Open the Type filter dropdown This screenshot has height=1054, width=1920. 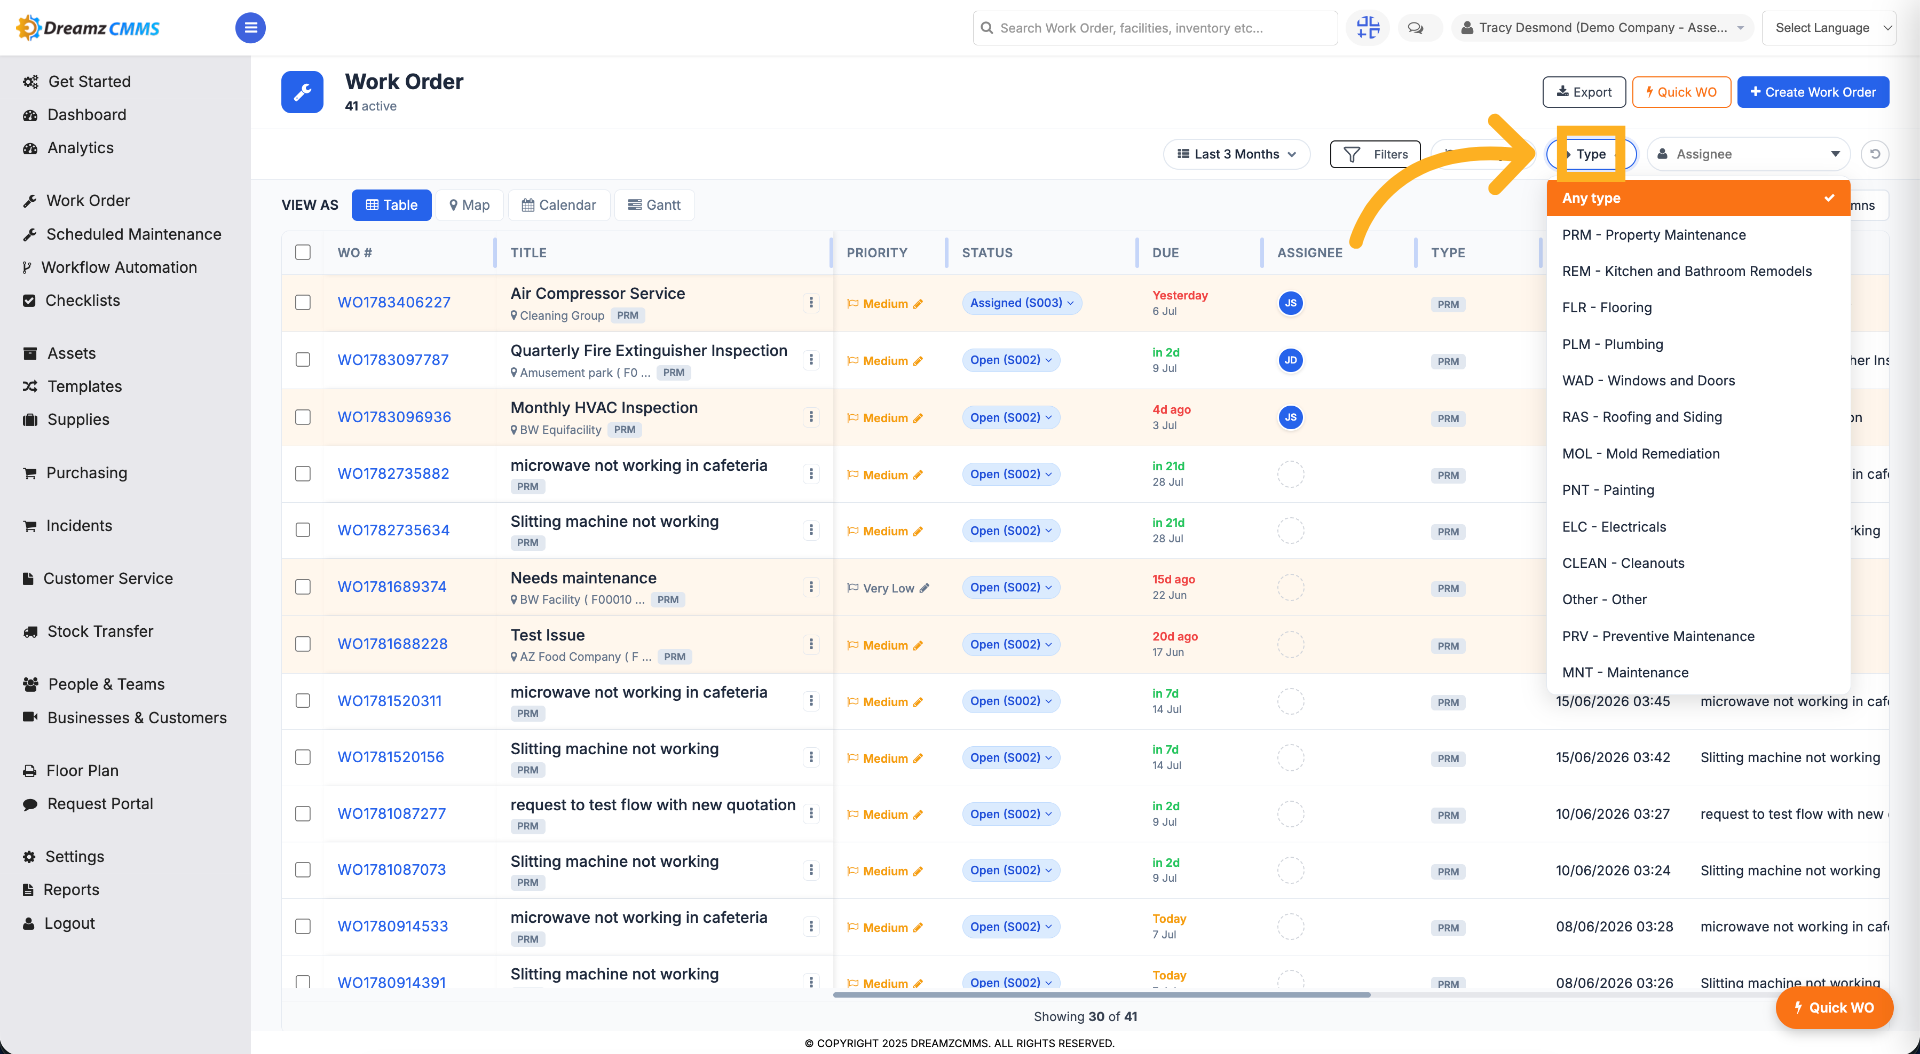[1591, 154]
